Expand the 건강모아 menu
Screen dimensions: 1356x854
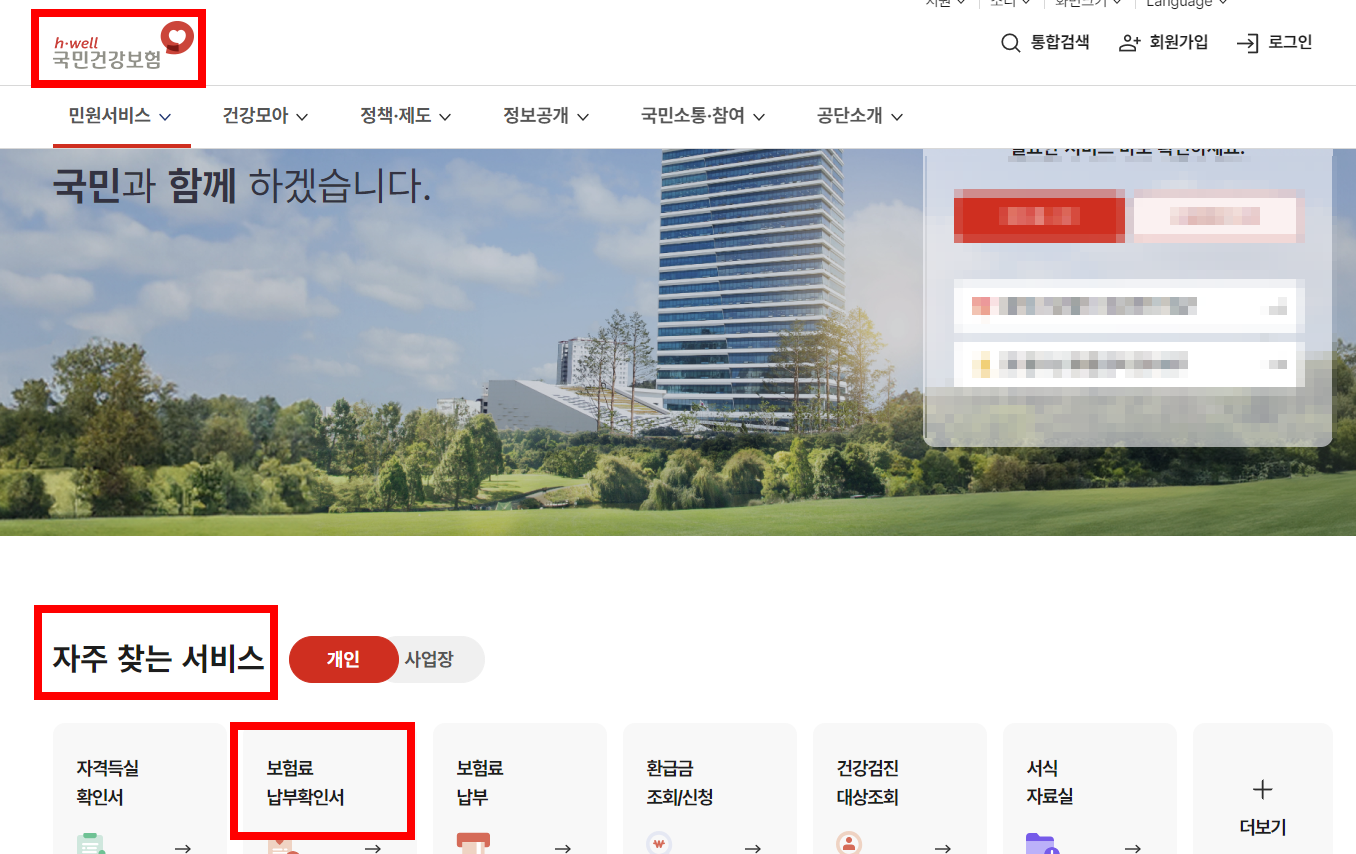coord(265,116)
